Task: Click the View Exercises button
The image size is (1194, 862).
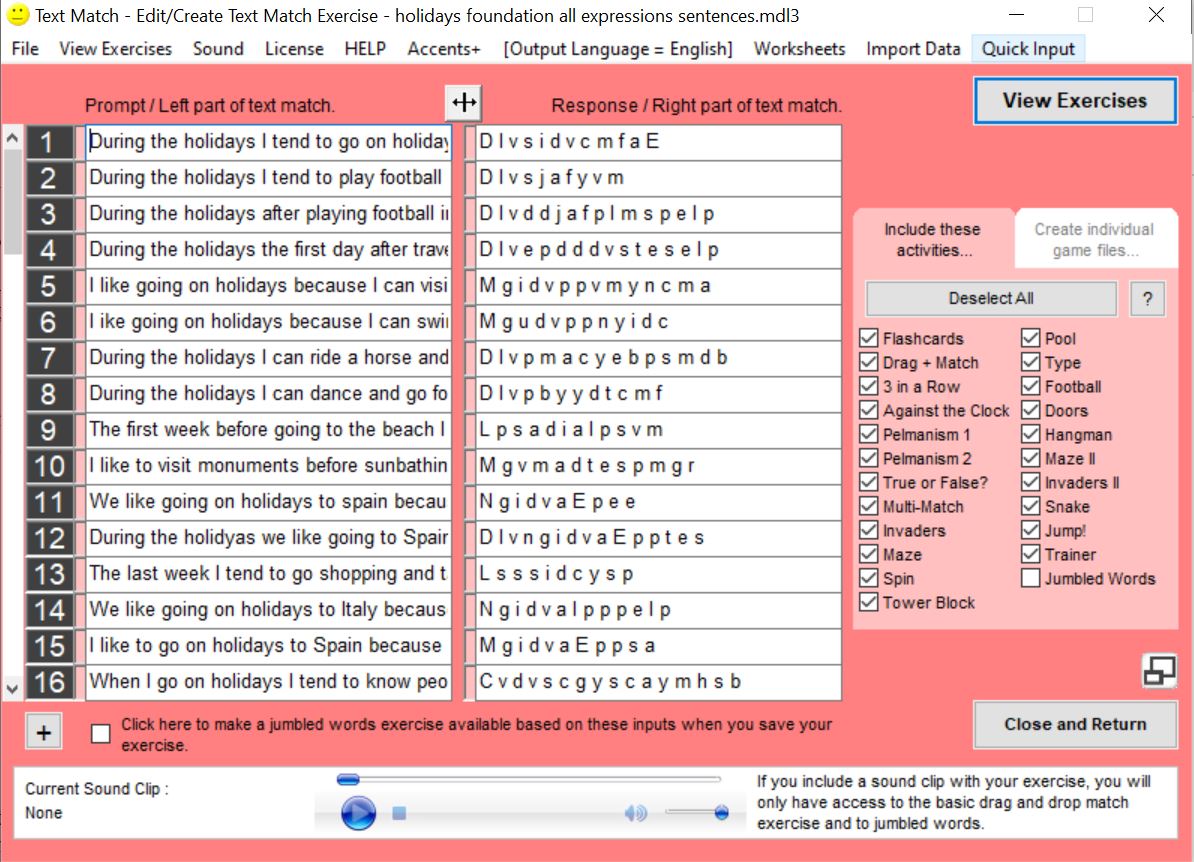Action: [1074, 100]
